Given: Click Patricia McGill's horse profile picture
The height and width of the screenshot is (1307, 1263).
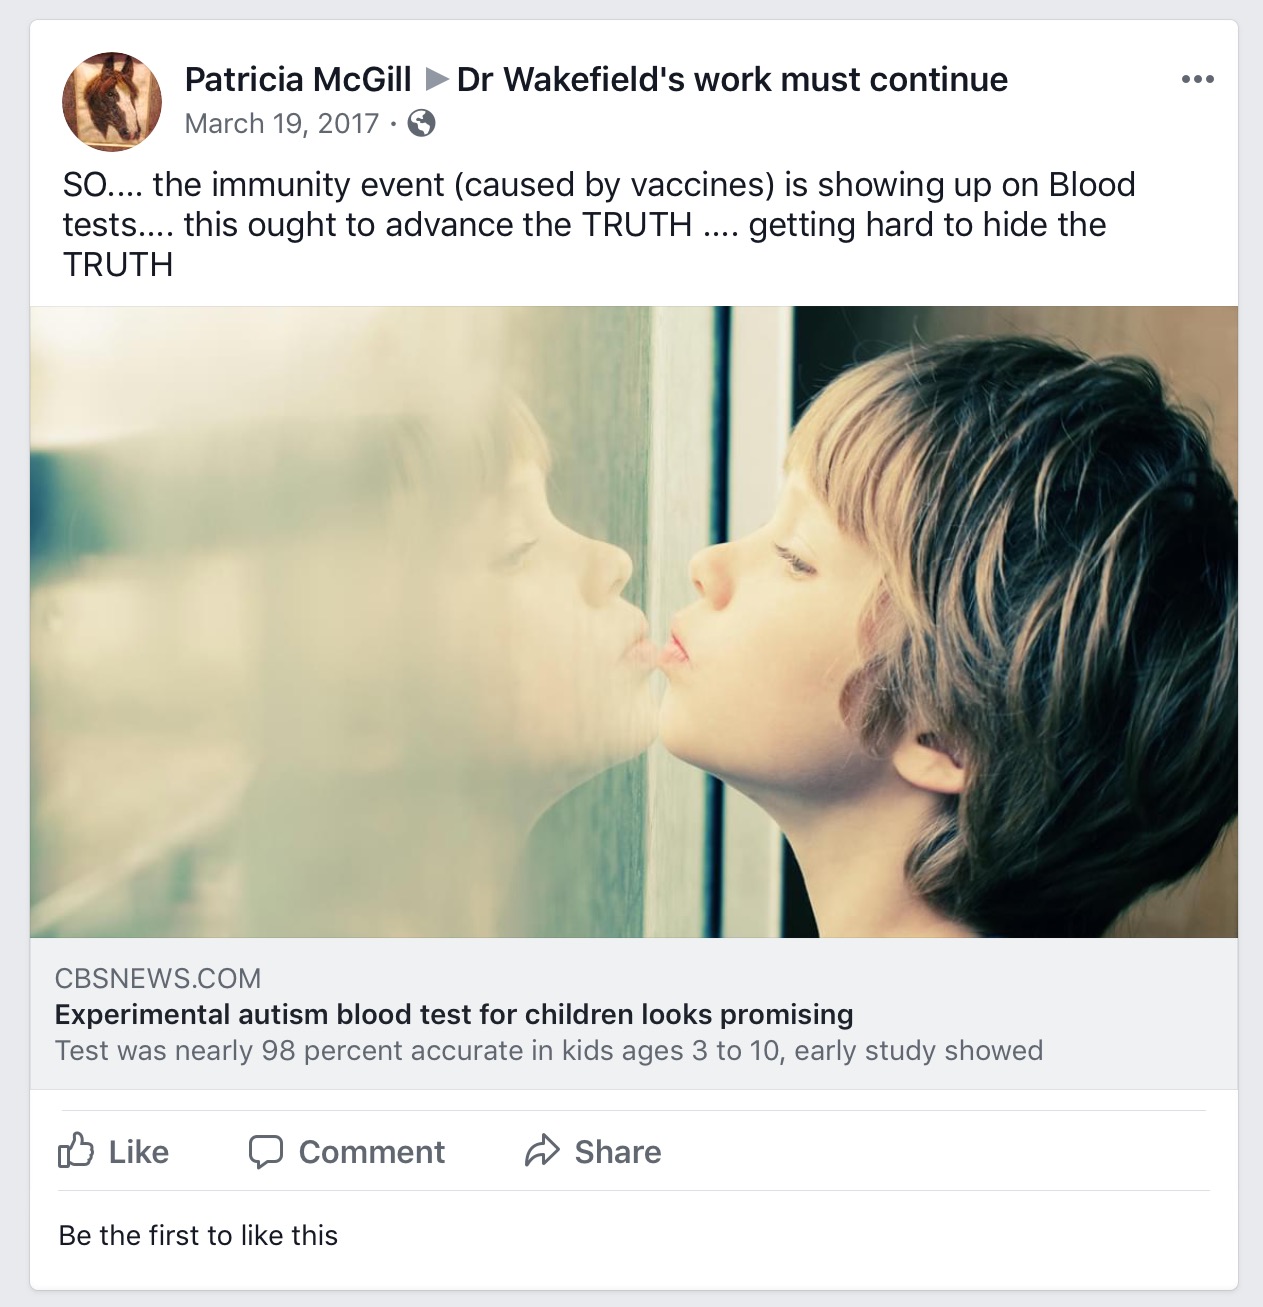Looking at the screenshot, I should tap(112, 101).
